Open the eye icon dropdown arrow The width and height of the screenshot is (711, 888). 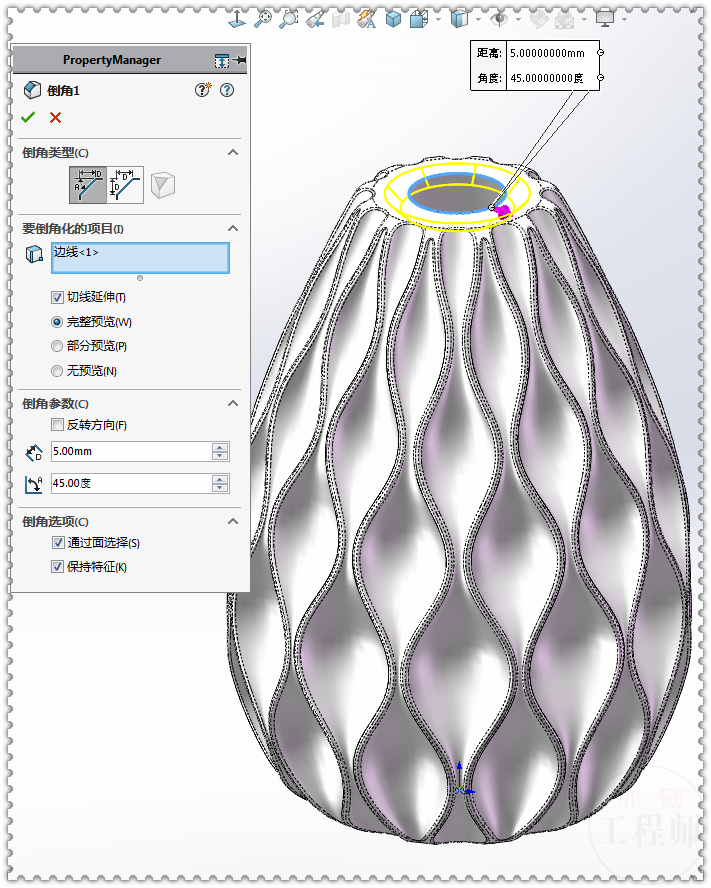[518, 20]
